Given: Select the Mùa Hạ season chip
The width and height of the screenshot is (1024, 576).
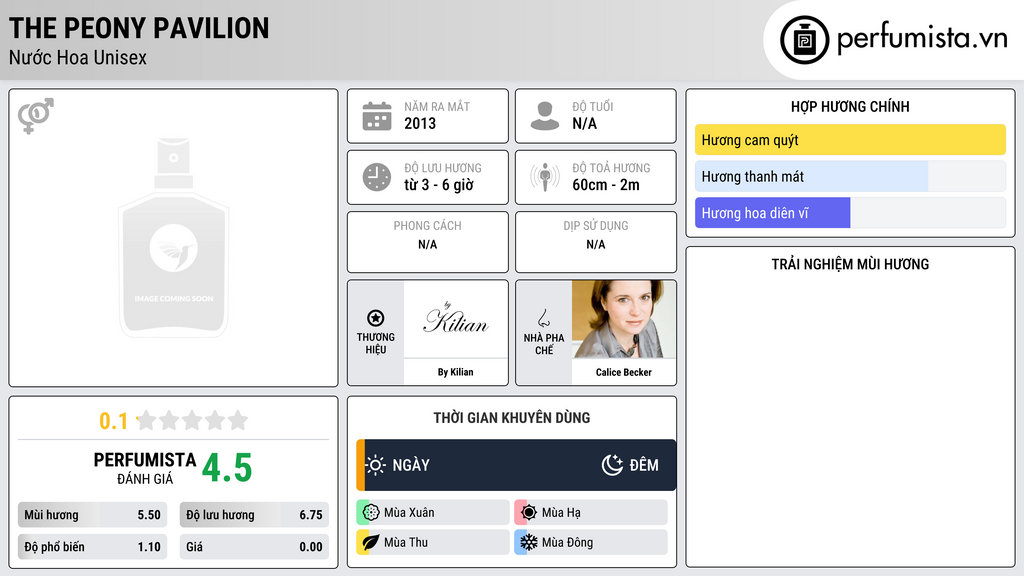Looking at the screenshot, I should click(x=590, y=513).
